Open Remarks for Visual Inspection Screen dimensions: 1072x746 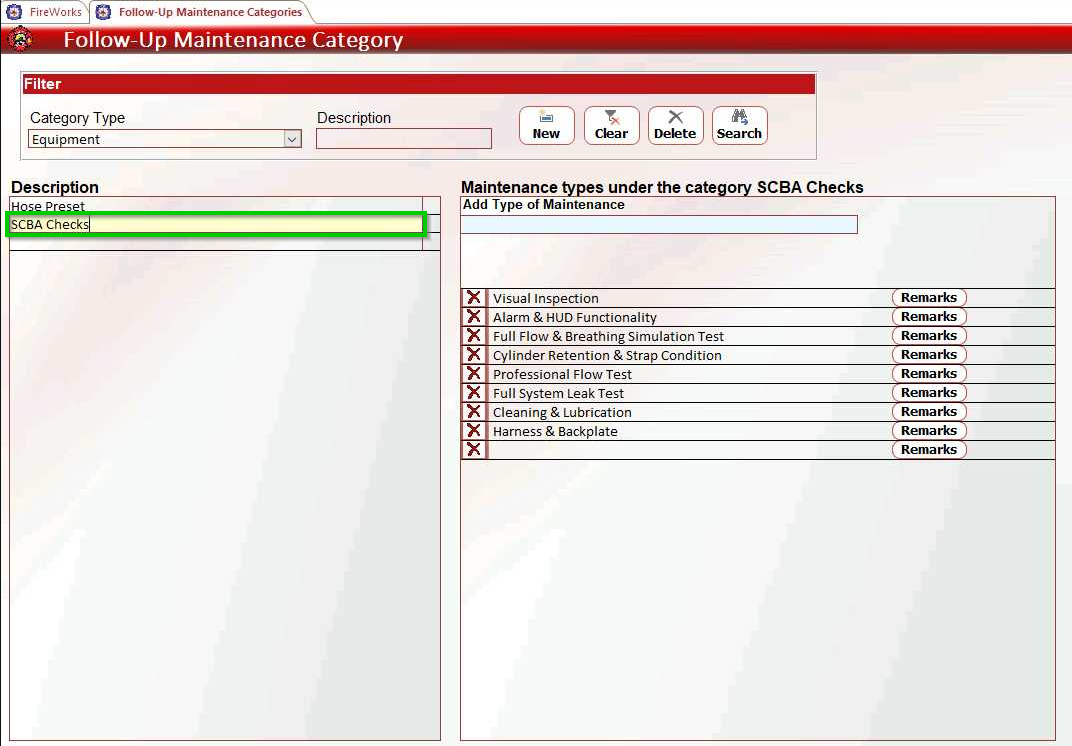coord(928,297)
